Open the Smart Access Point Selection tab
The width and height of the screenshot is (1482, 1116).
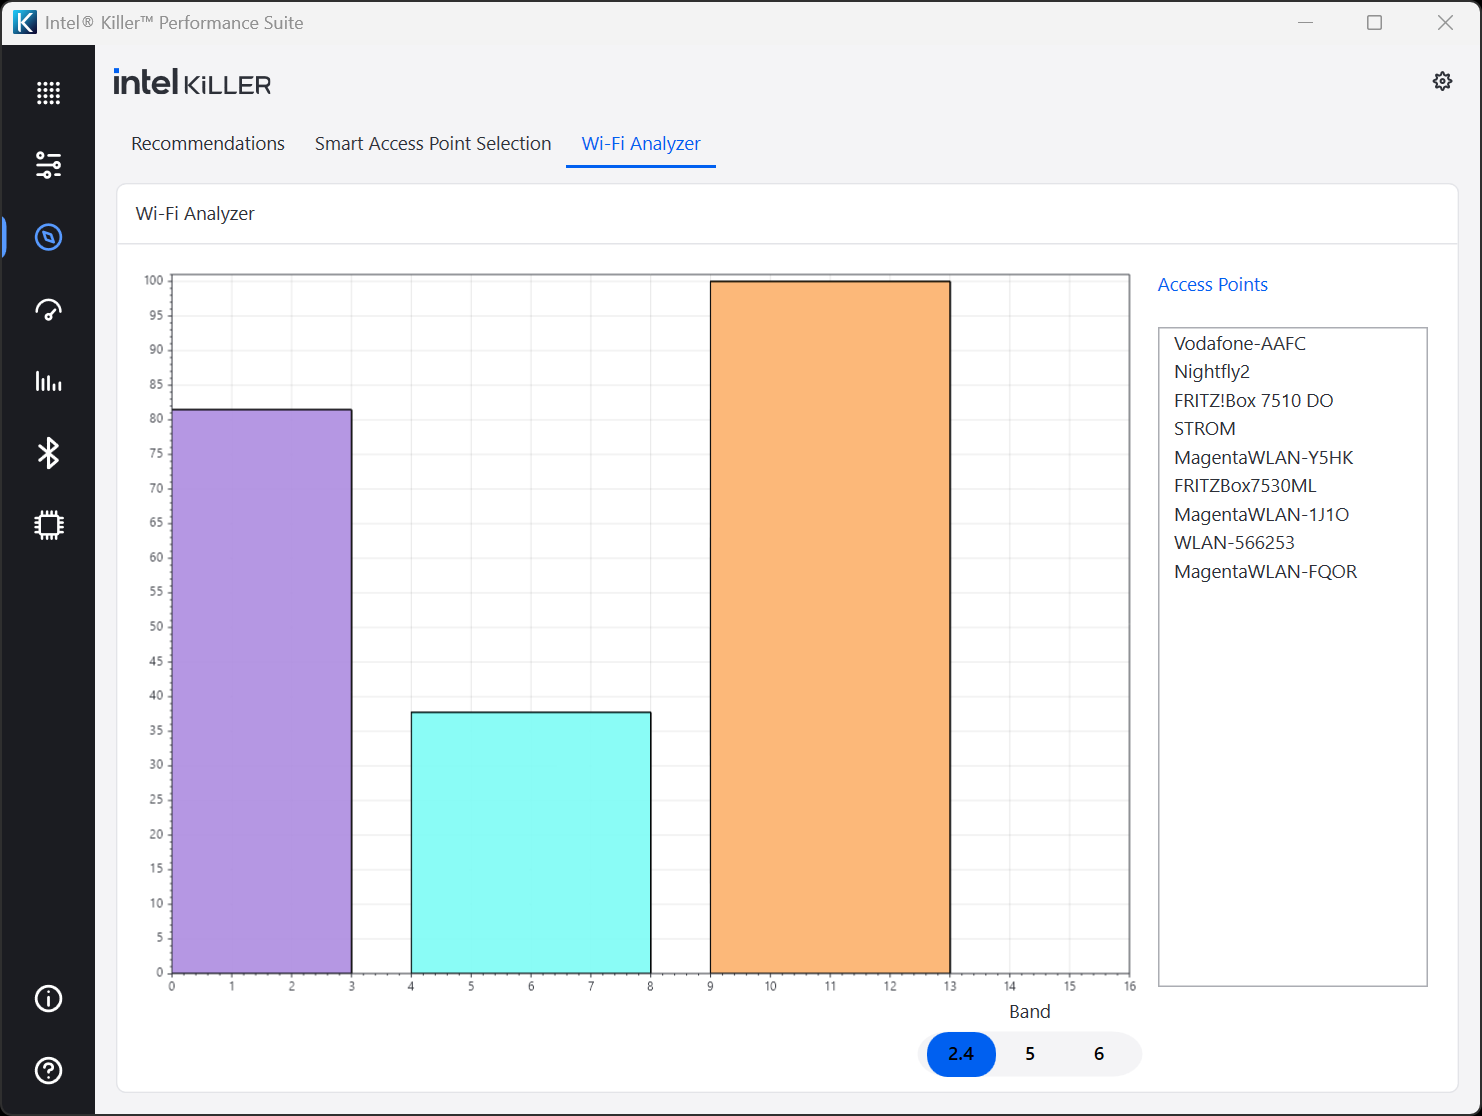(433, 144)
